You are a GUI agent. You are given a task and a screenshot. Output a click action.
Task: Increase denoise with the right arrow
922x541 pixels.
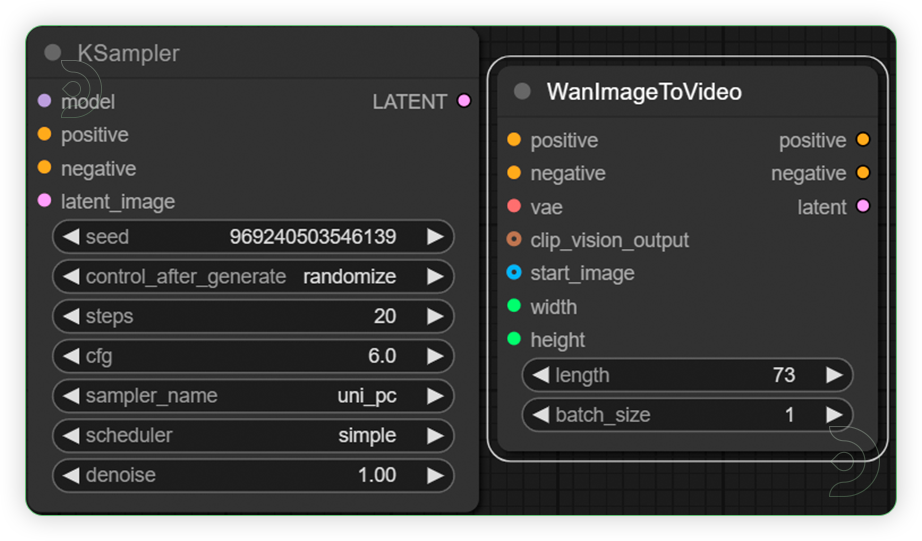pyautogui.click(x=435, y=475)
